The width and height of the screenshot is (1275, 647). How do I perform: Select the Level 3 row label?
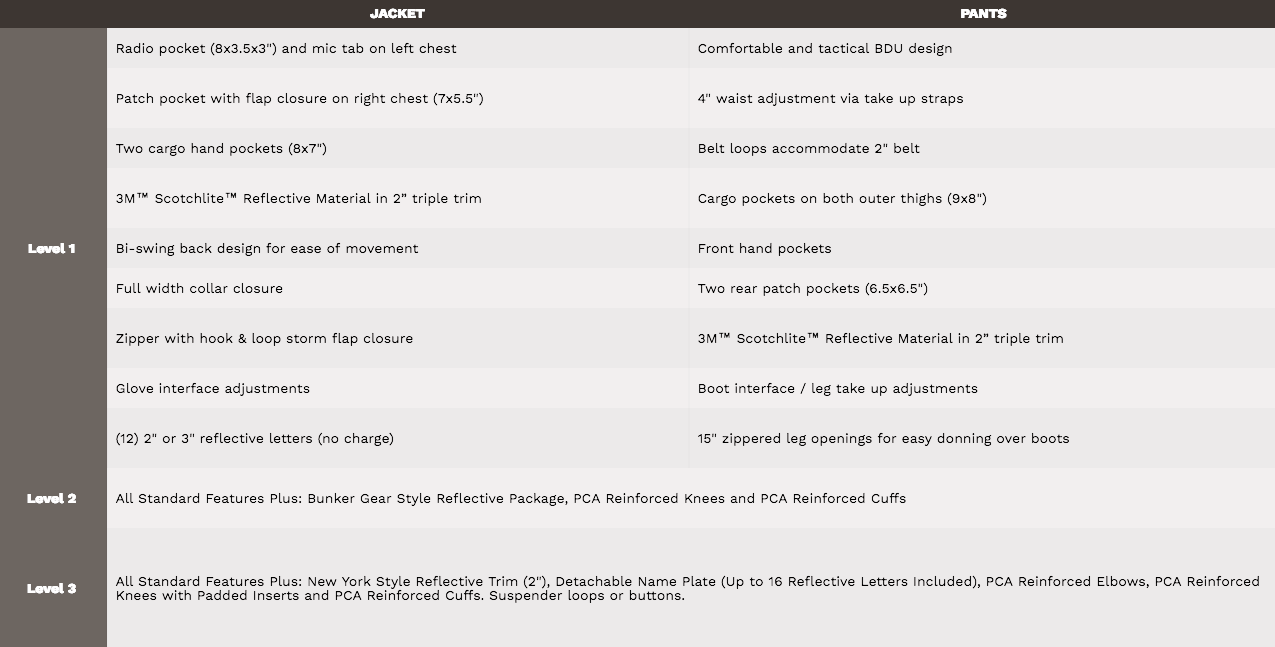52,588
